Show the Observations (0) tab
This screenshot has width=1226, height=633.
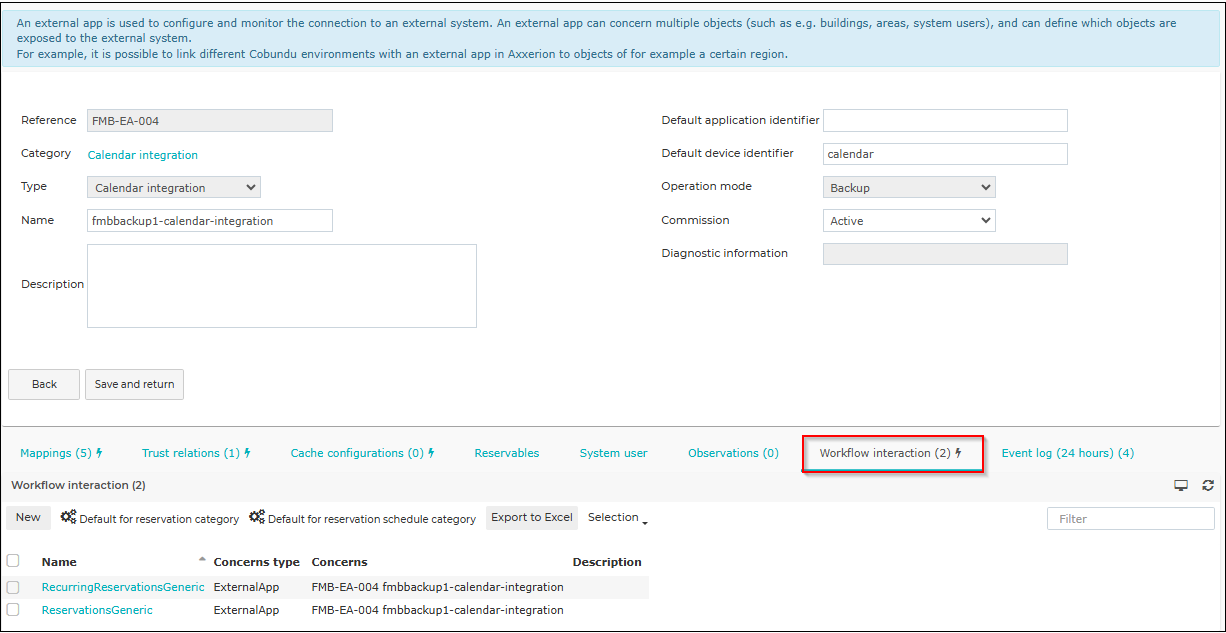pyautogui.click(x=733, y=453)
